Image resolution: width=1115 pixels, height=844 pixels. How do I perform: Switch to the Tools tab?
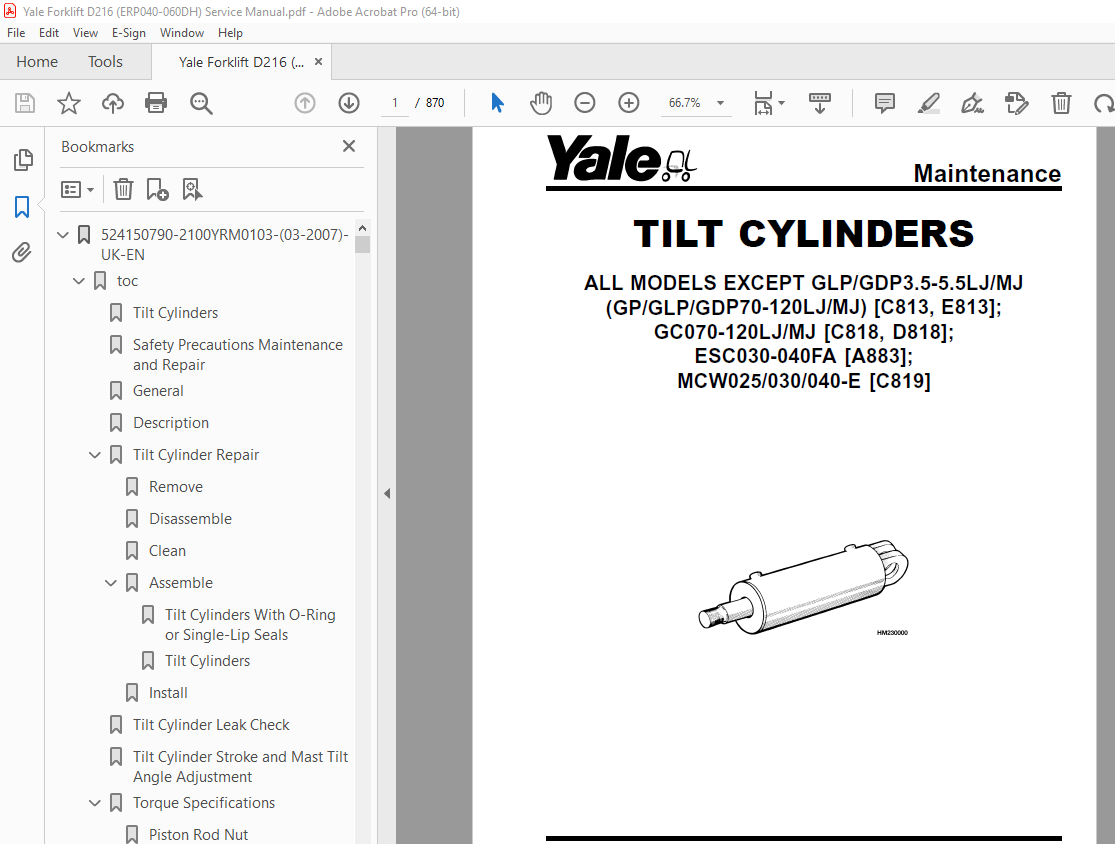105,62
